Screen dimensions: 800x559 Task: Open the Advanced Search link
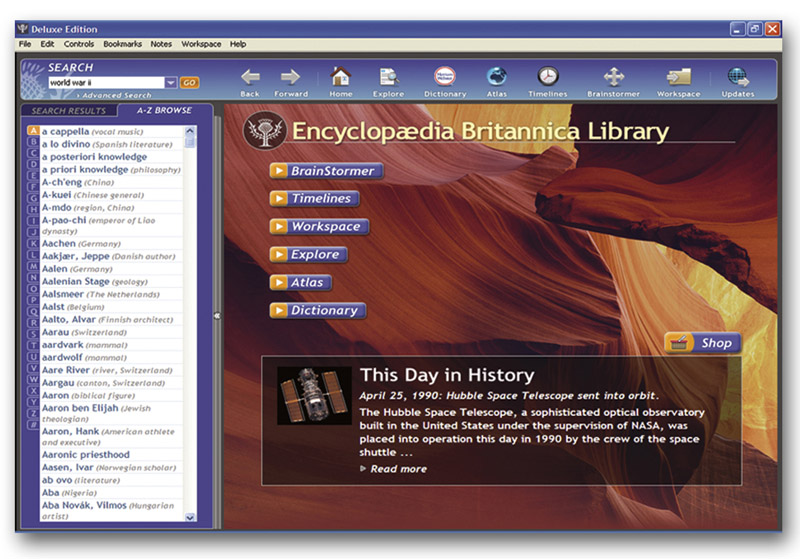[x=114, y=95]
